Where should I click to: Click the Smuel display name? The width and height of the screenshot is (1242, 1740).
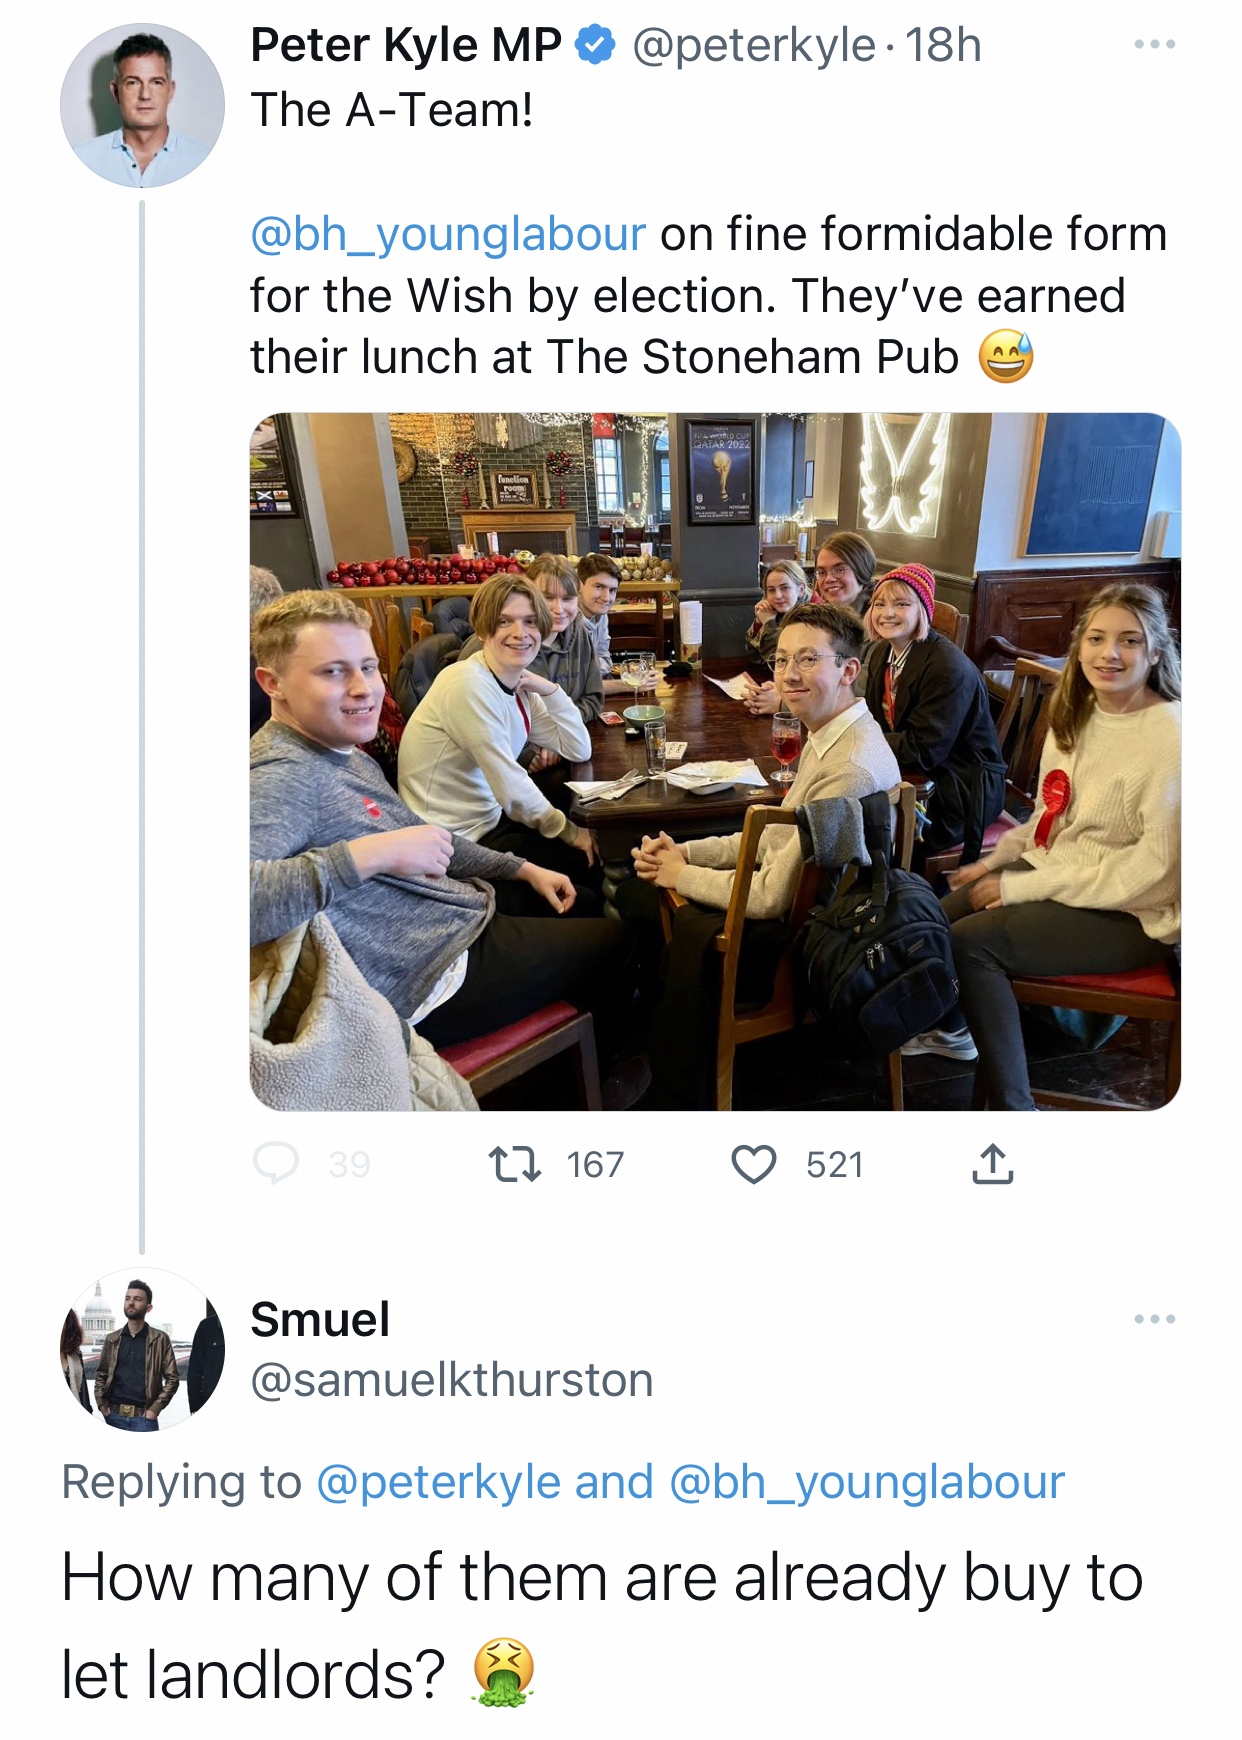pos(320,1320)
